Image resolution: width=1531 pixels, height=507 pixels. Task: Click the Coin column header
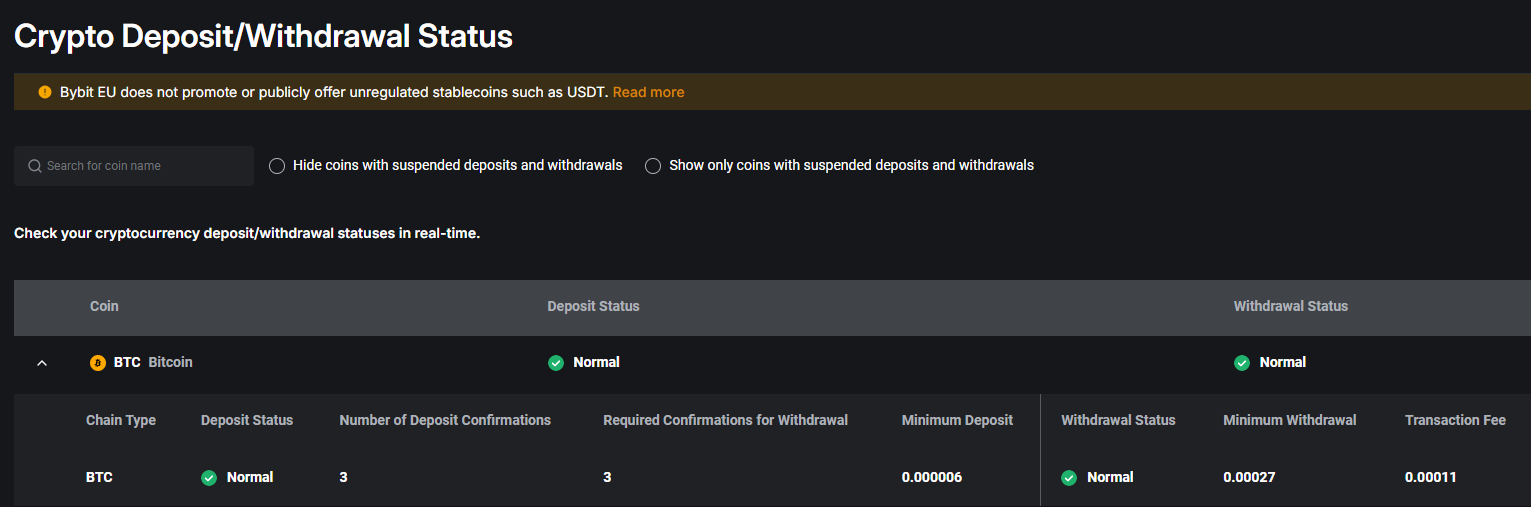tap(104, 306)
